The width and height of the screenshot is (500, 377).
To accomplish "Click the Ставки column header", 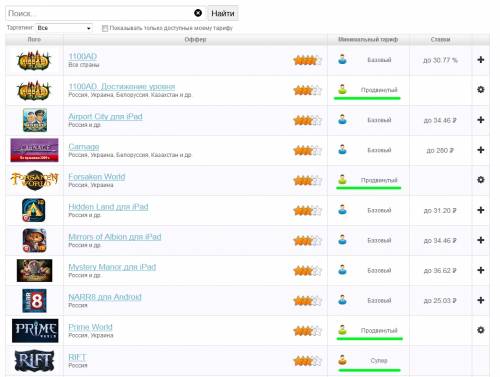I will [x=440, y=39].
